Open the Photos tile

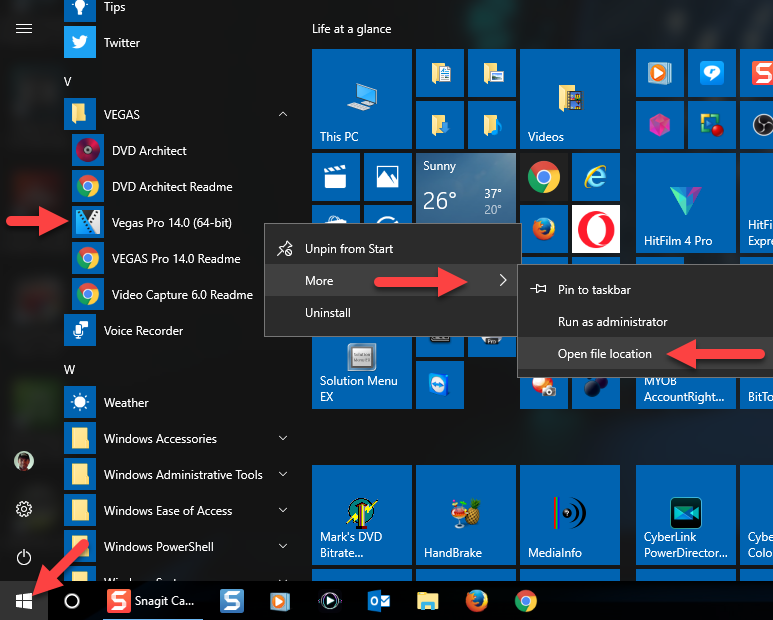387,176
